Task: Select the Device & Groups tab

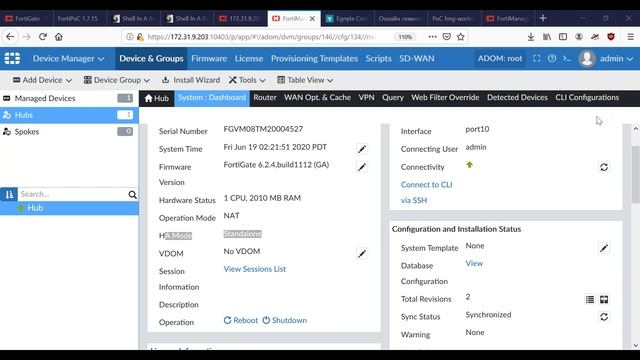Action: (151, 58)
